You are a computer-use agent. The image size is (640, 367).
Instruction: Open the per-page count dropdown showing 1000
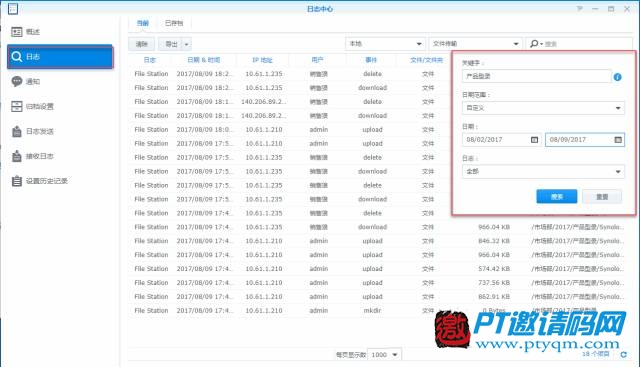coord(384,355)
